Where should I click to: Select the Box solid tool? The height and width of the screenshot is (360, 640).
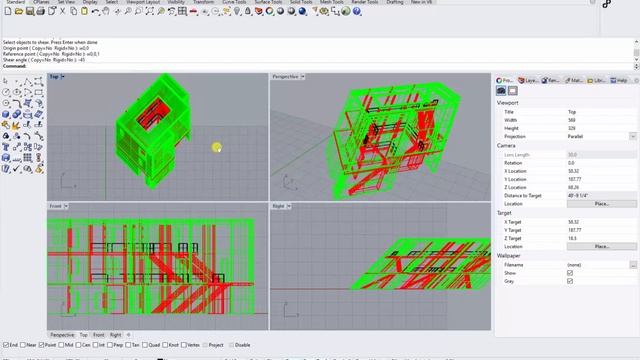click(6, 115)
